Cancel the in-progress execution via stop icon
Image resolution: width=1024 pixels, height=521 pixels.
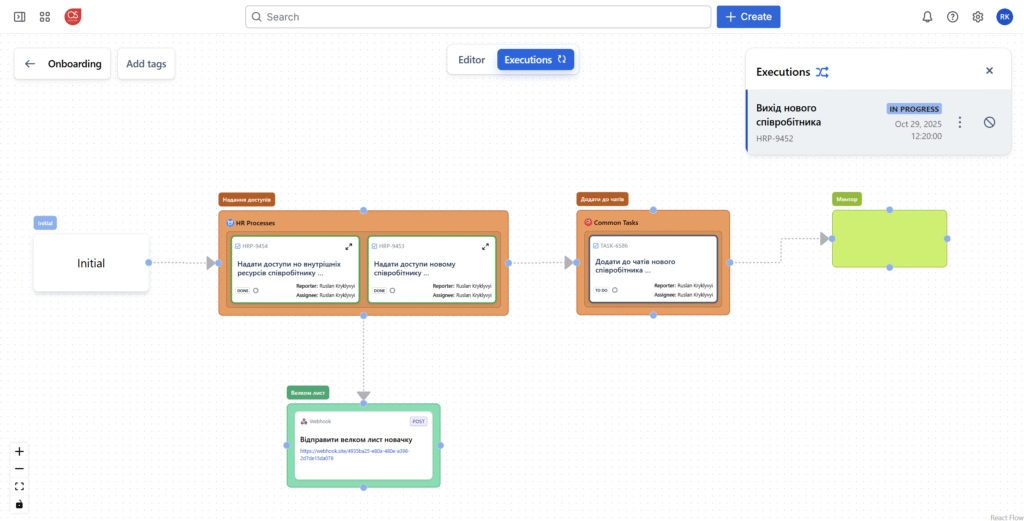[989, 122]
